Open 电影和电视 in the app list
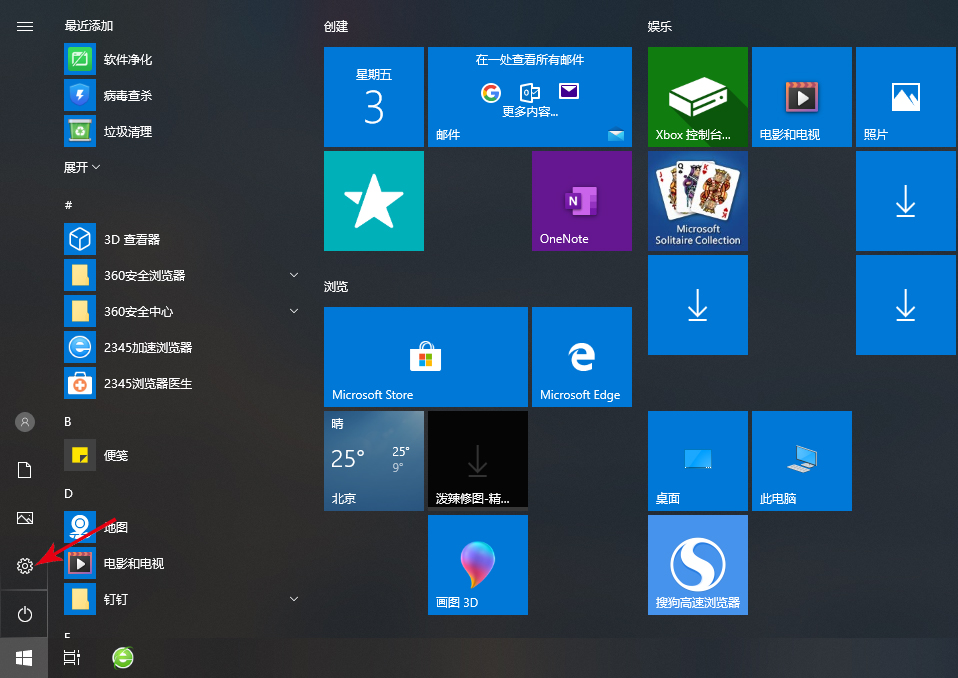Screen dimensions: 958x678 point(182,563)
